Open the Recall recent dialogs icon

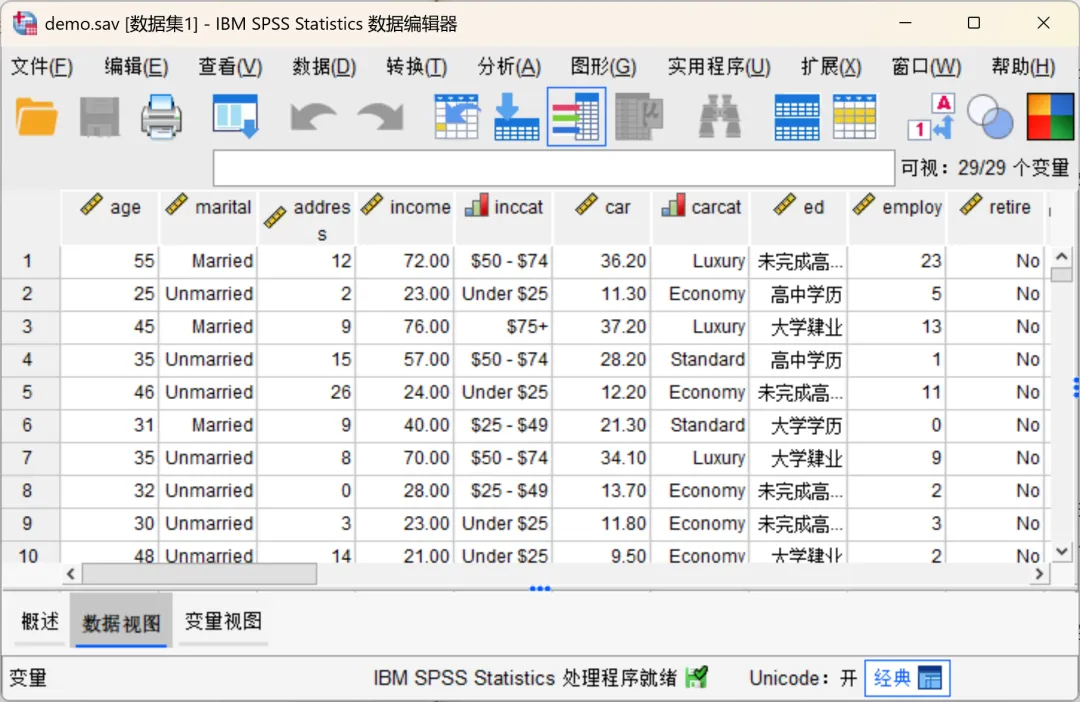(236, 116)
